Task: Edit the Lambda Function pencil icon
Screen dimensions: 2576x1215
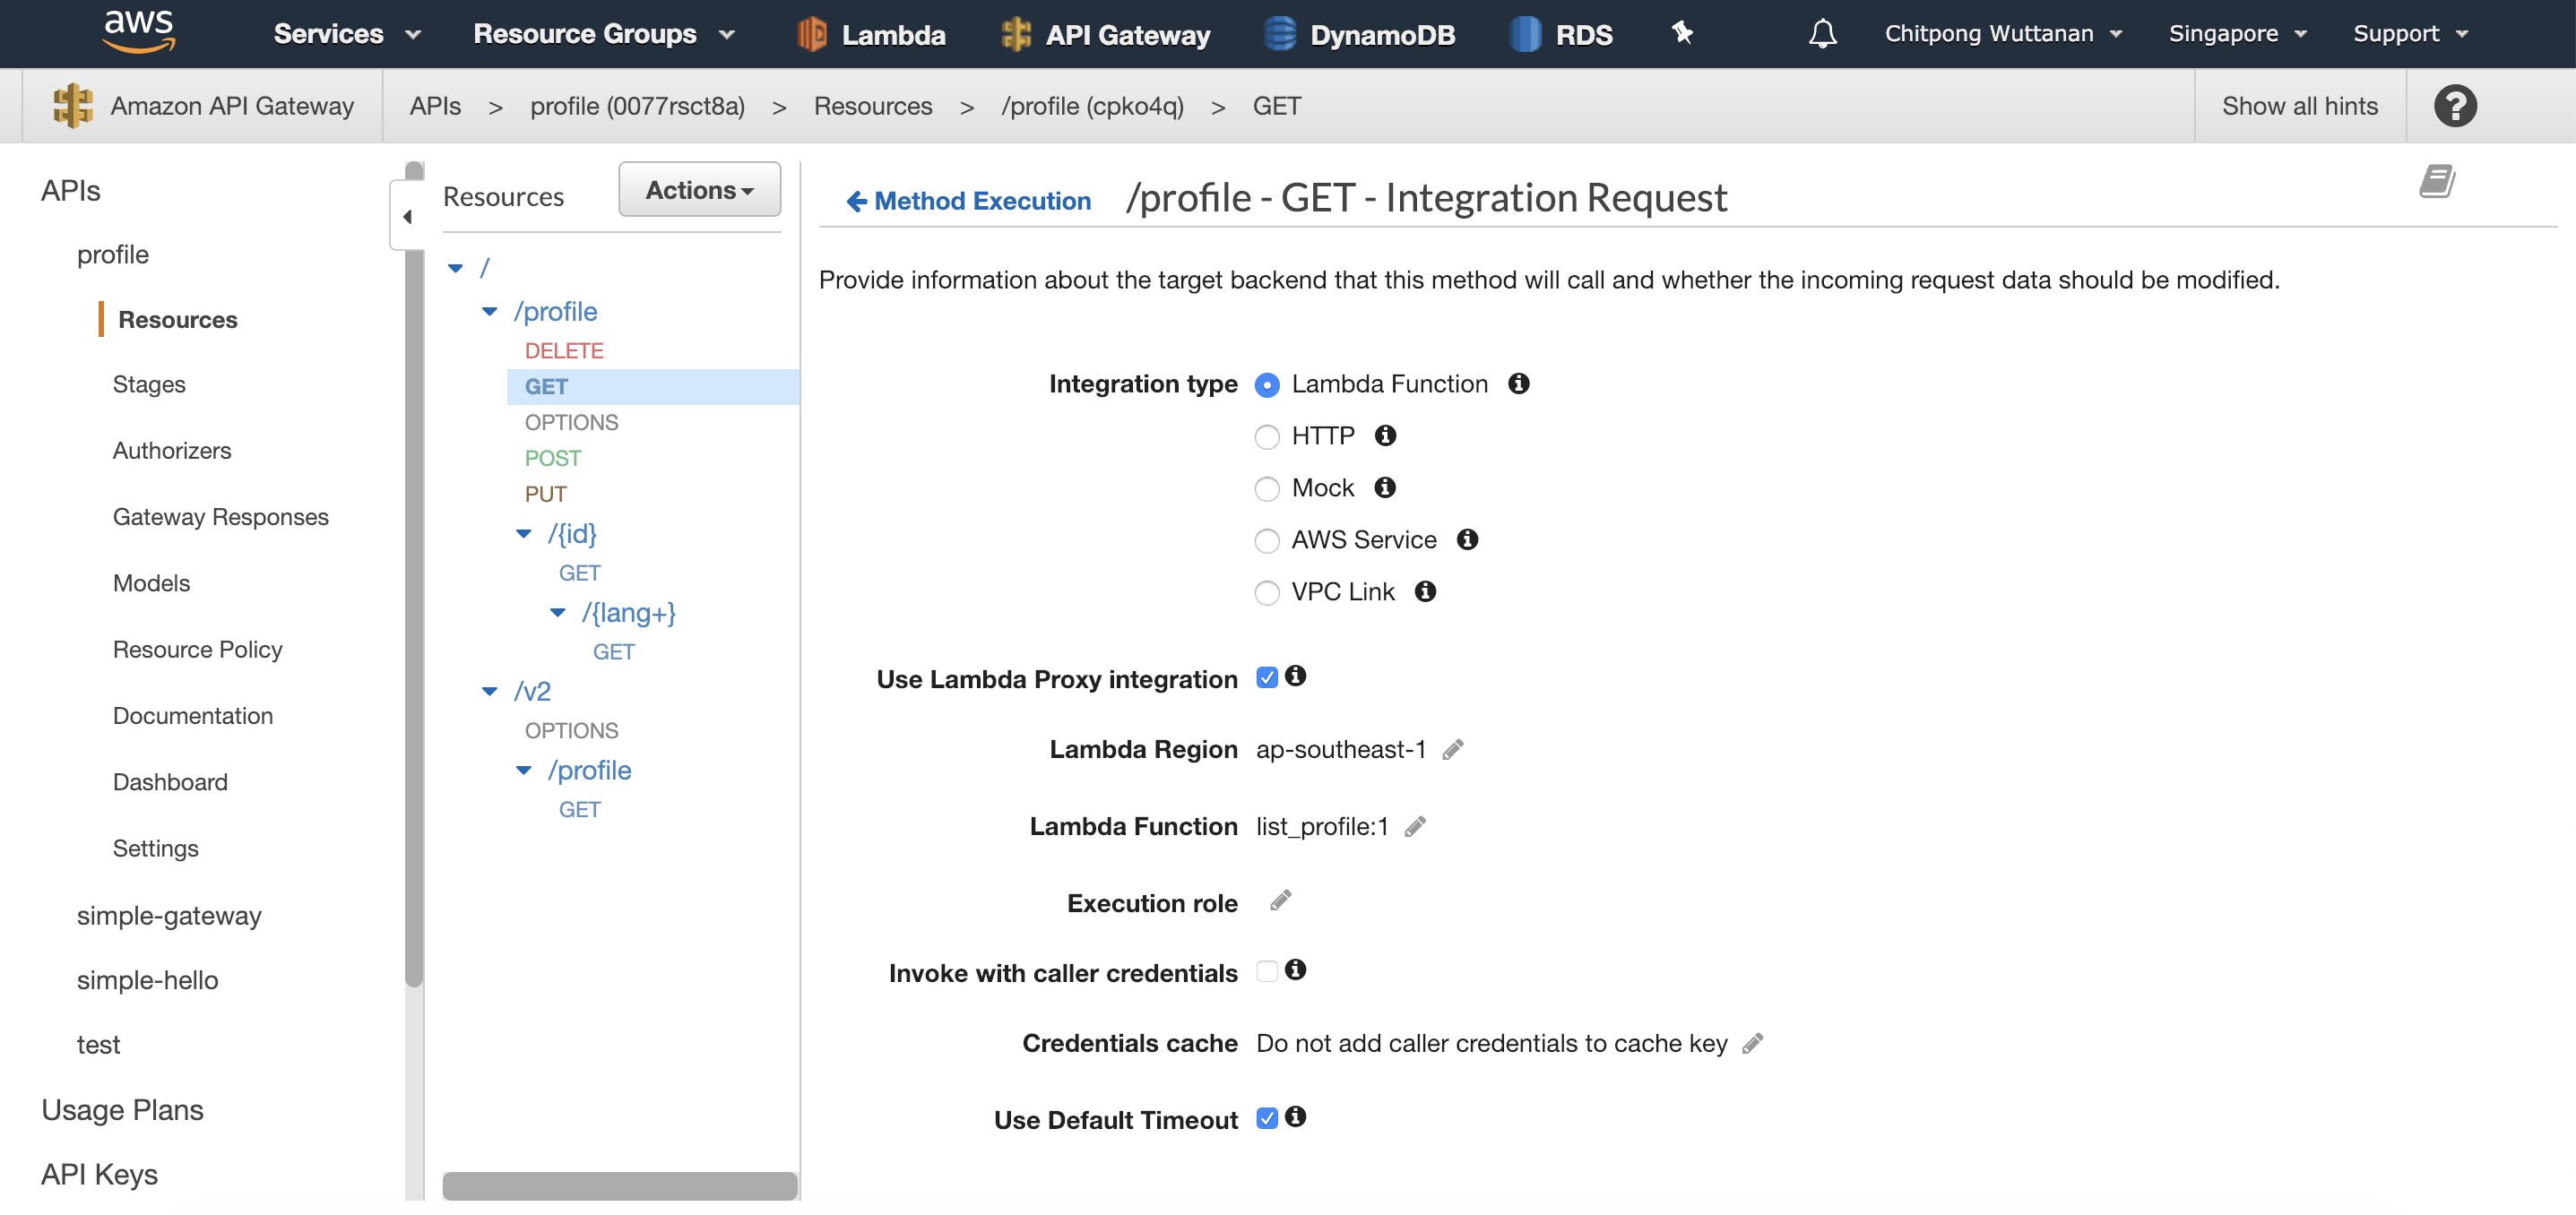Action: [1415, 826]
